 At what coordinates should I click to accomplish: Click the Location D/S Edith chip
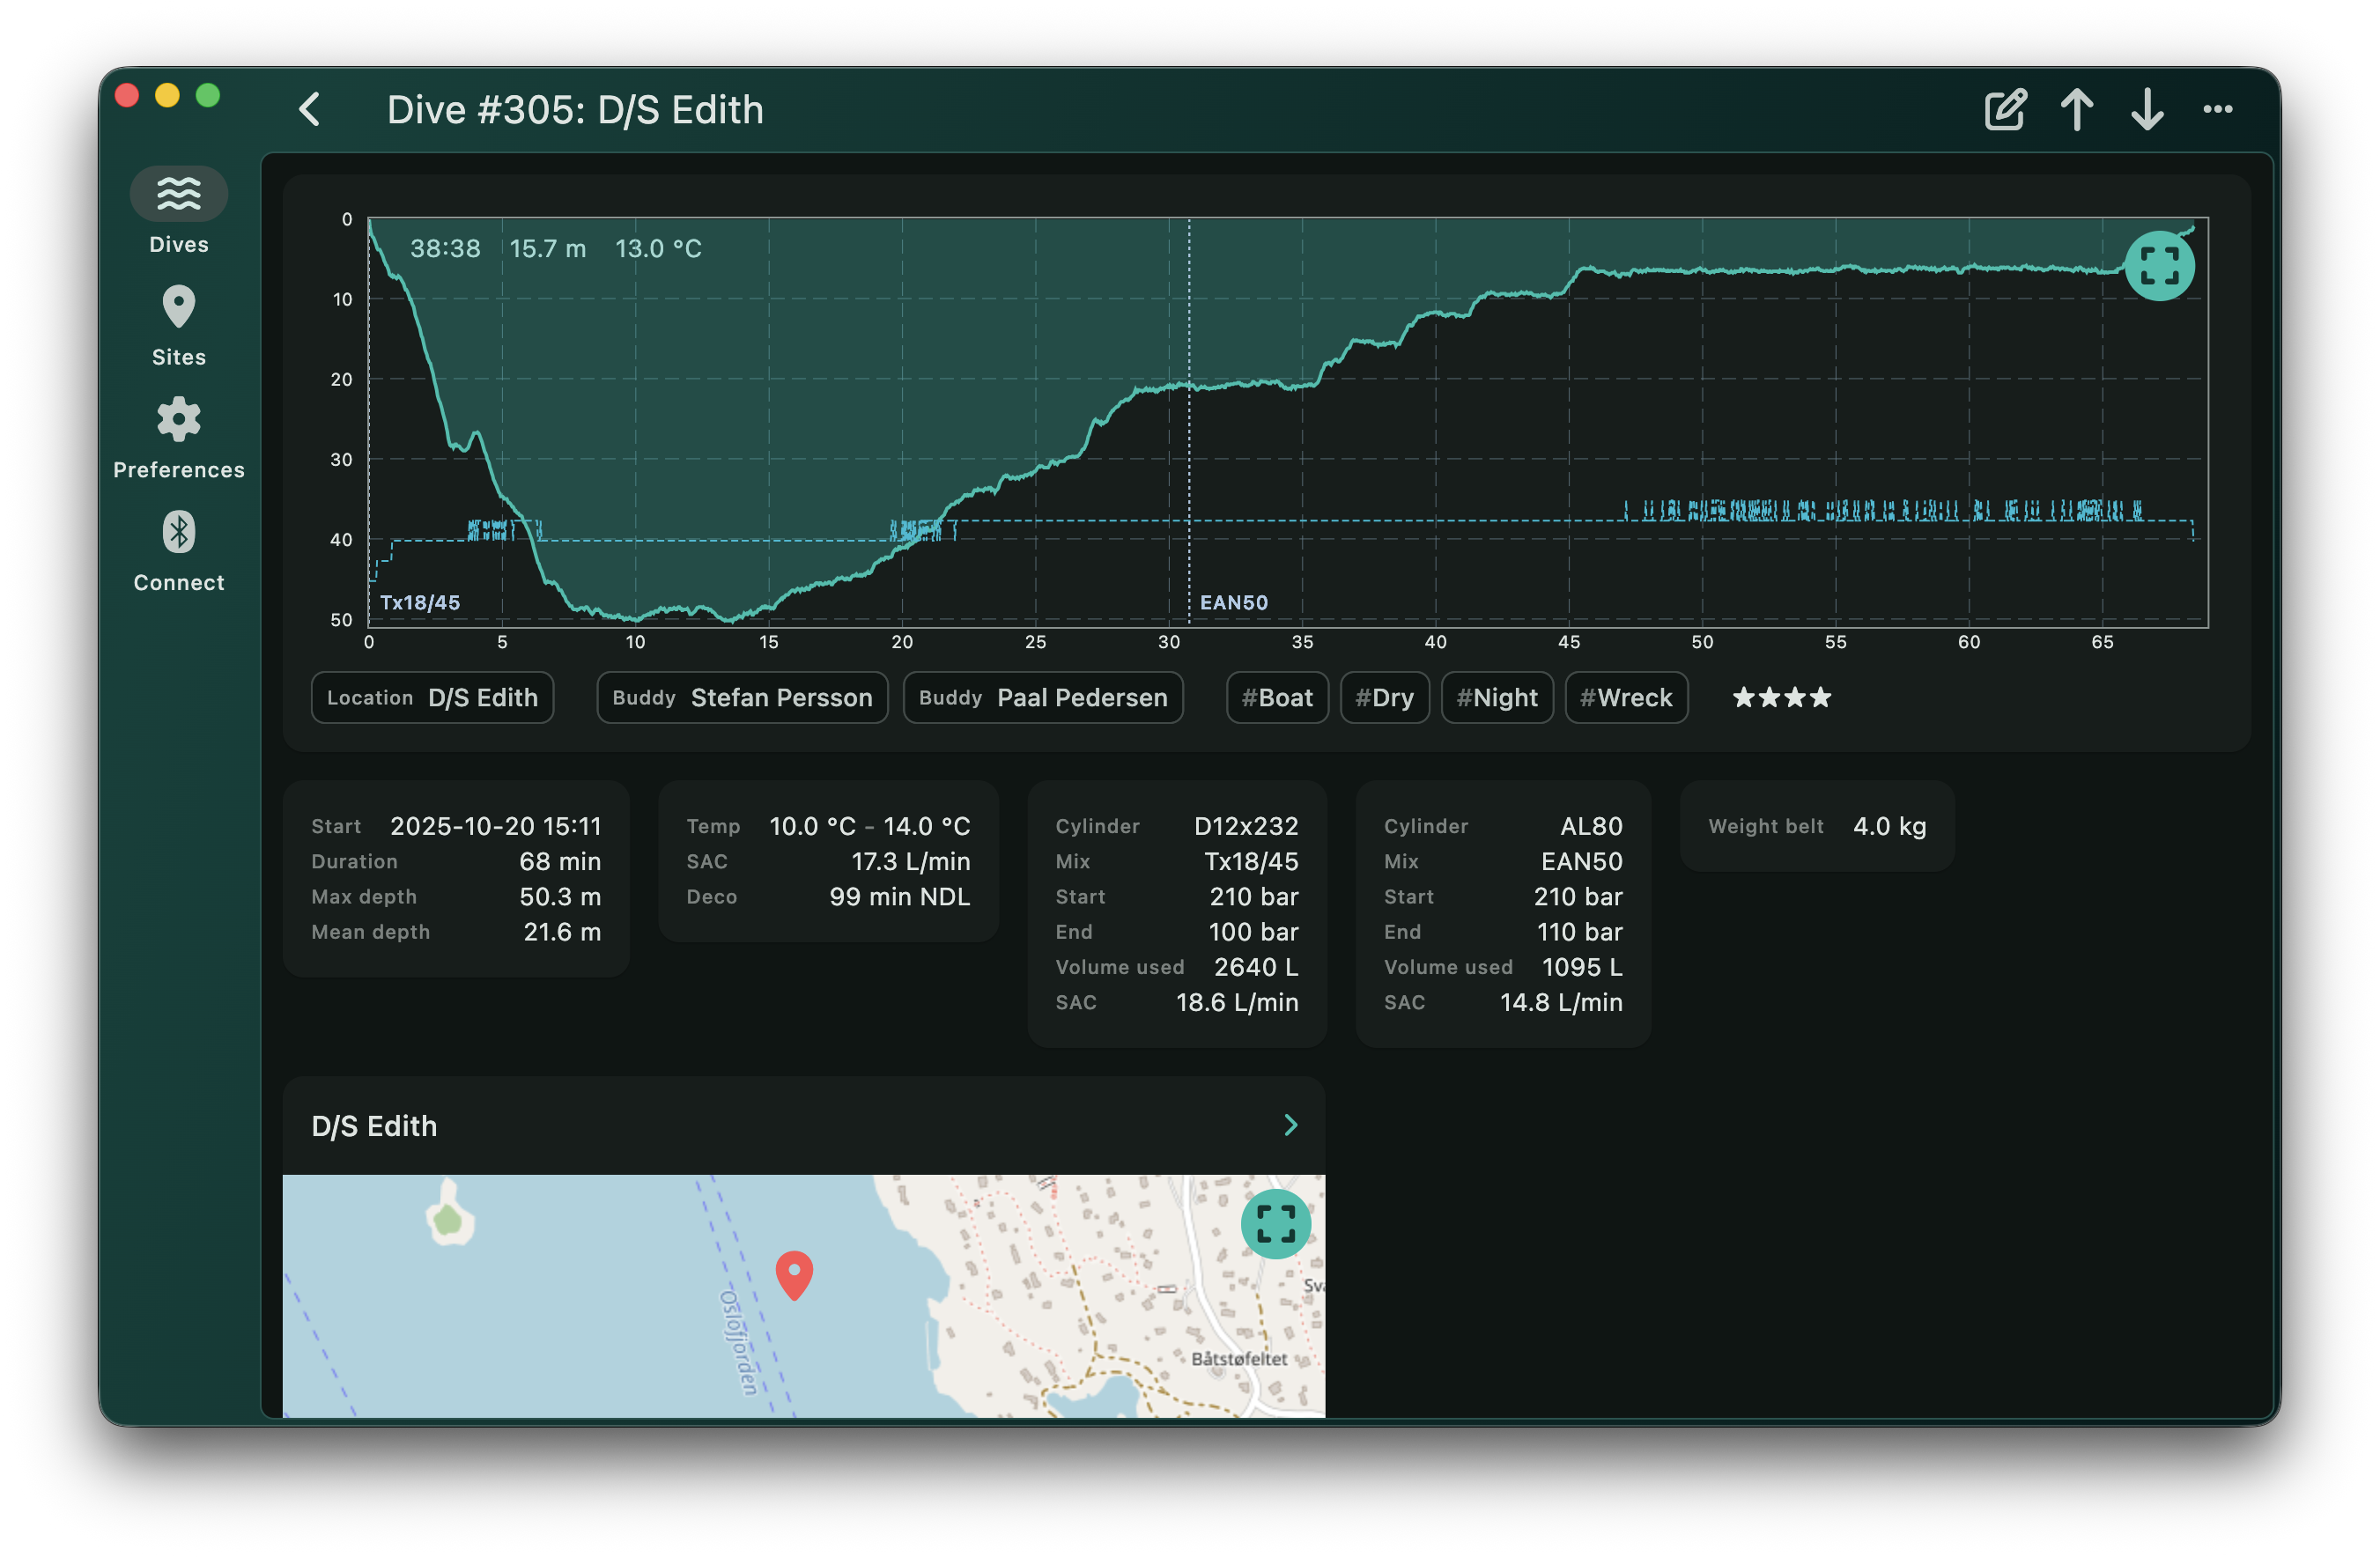pyautogui.click(x=432, y=698)
